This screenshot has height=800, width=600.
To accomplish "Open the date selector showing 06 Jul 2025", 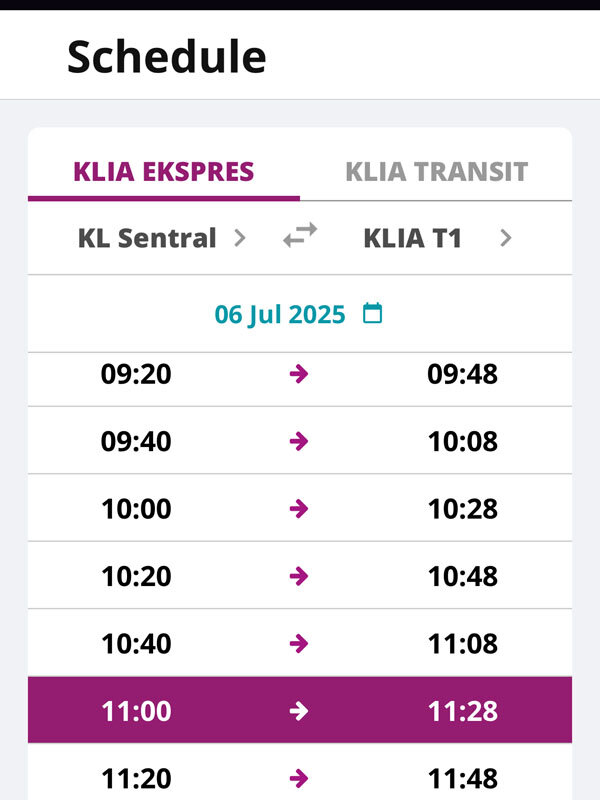I will point(280,312).
